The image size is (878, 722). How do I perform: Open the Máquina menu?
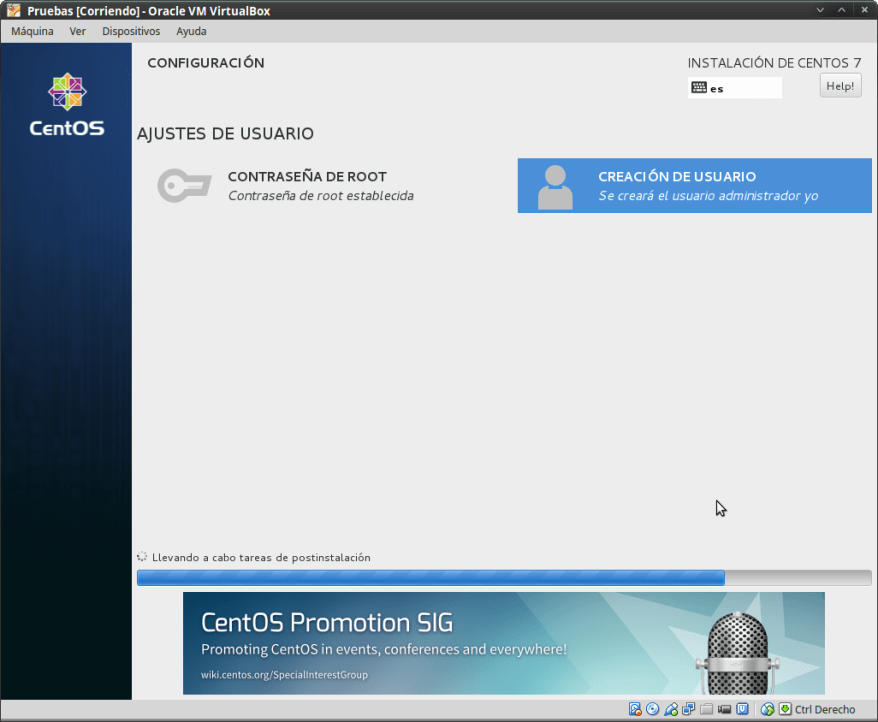(x=31, y=31)
